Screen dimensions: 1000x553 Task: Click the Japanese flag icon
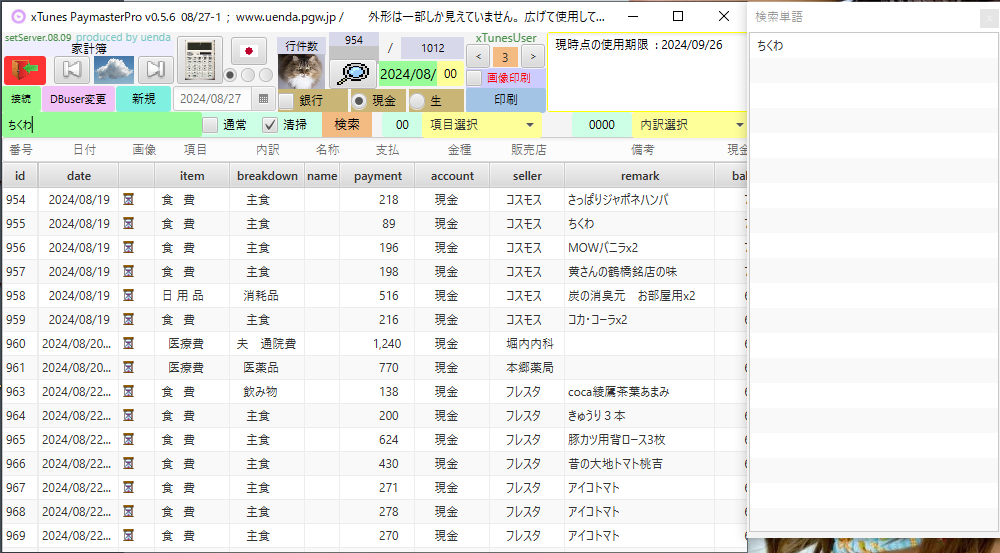[249, 51]
